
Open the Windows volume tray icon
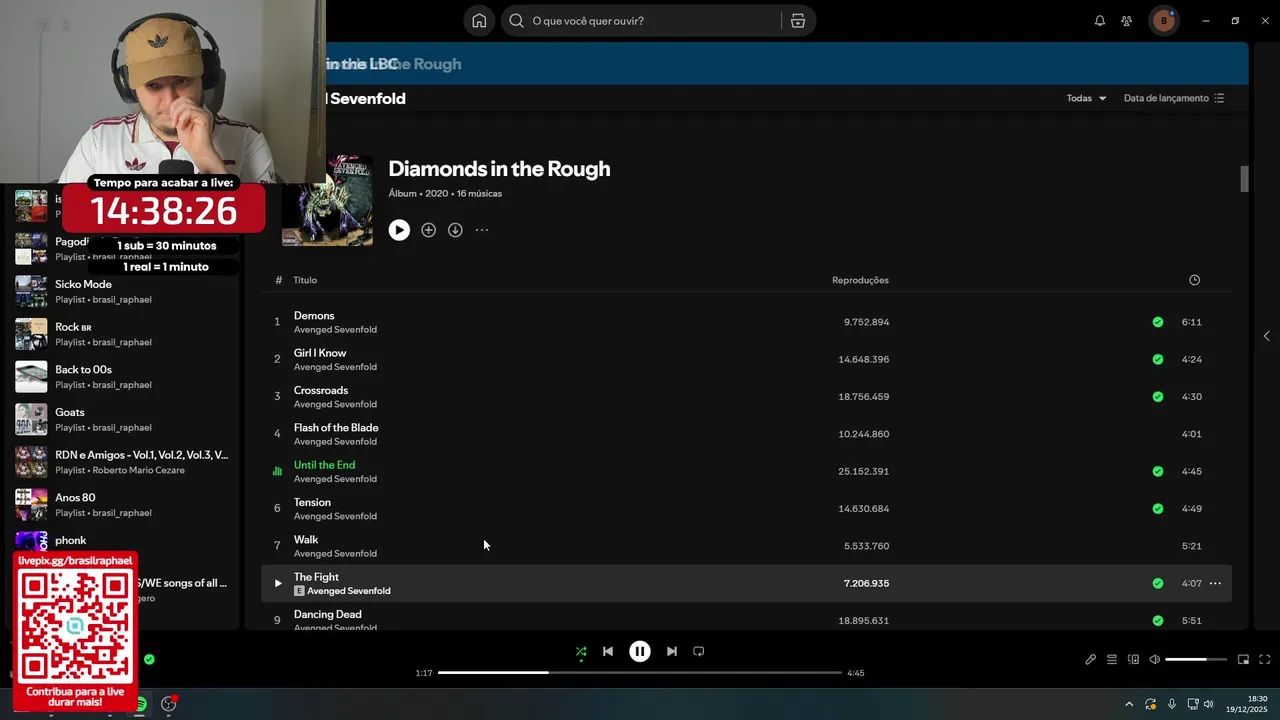click(x=1208, y=704)
